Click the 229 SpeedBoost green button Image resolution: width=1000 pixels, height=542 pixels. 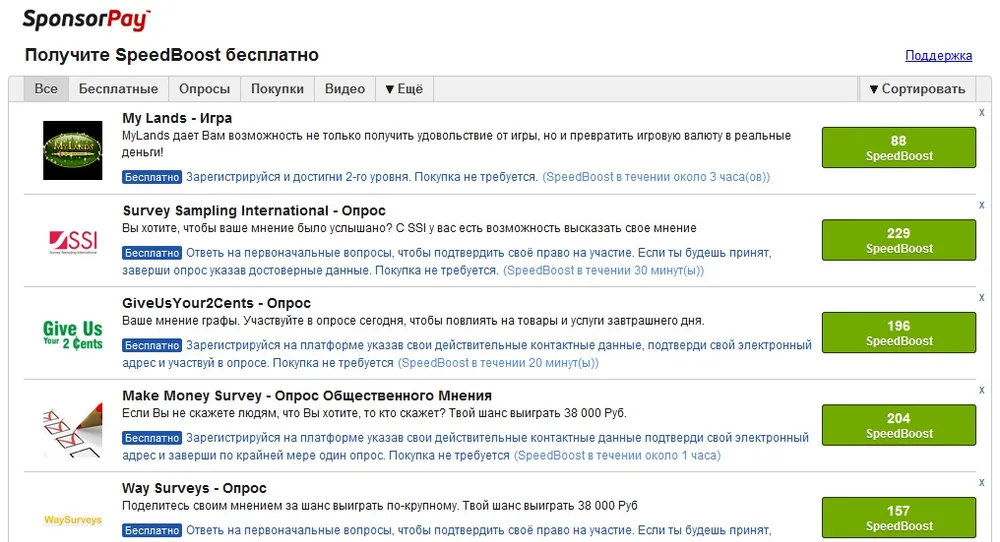click(x=898, y=240)
